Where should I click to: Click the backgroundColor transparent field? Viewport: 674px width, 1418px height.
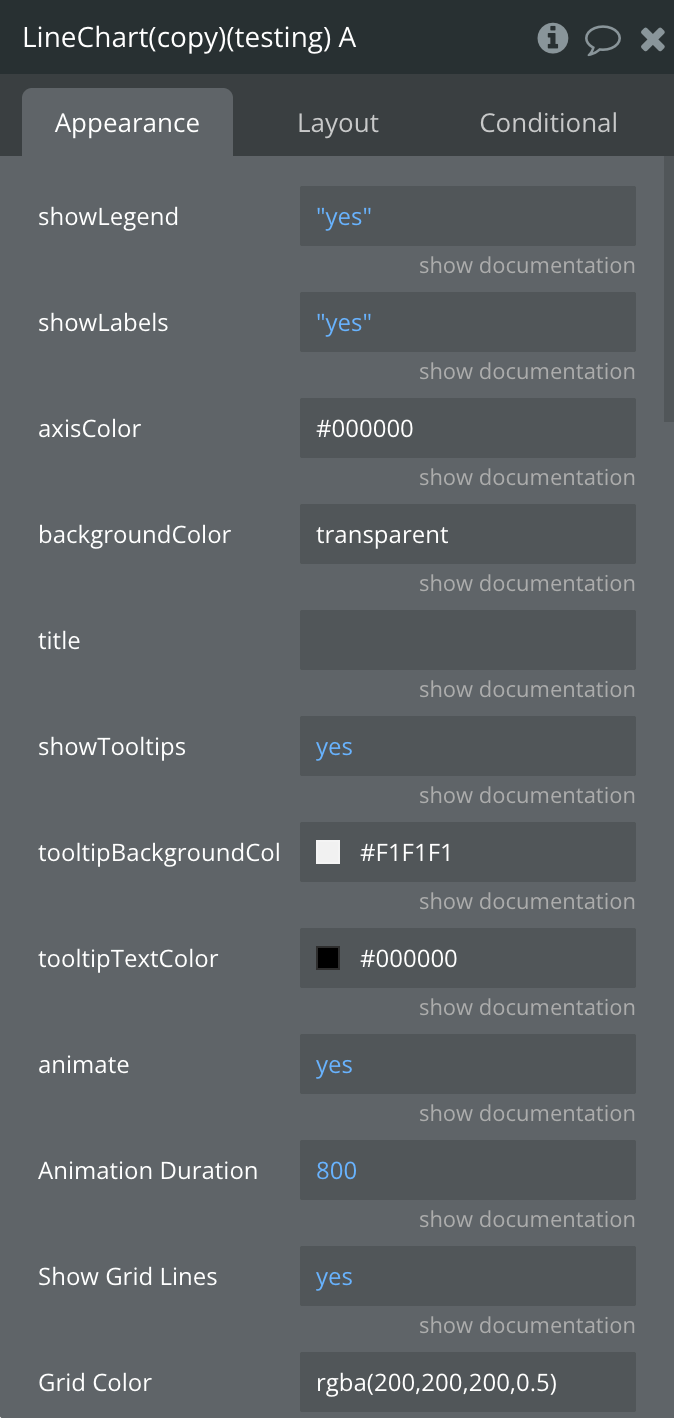click(467, 534)
